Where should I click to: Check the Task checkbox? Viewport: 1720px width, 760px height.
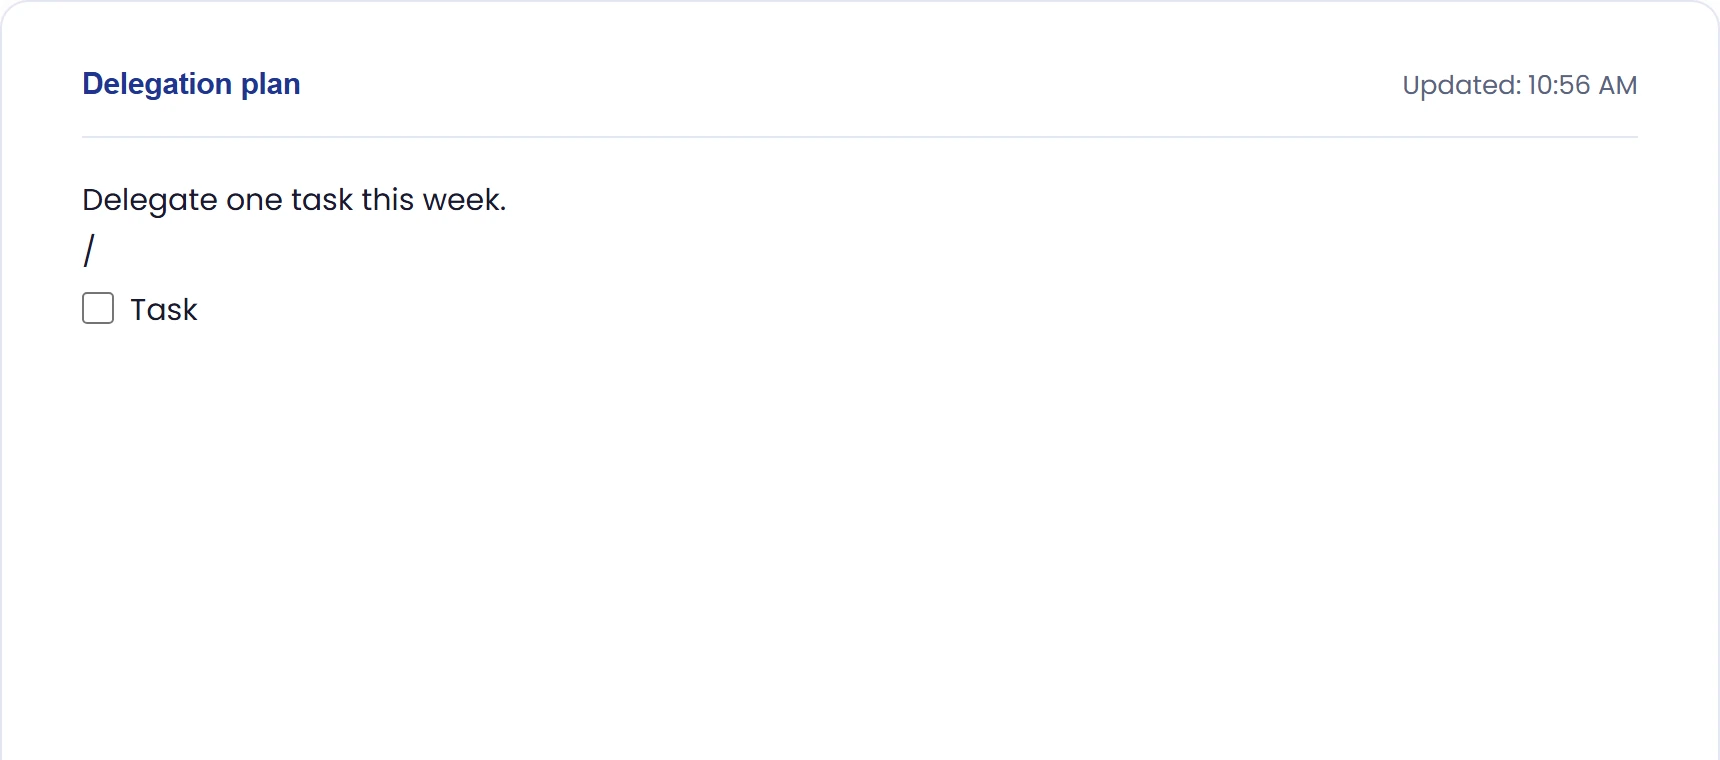98,308
